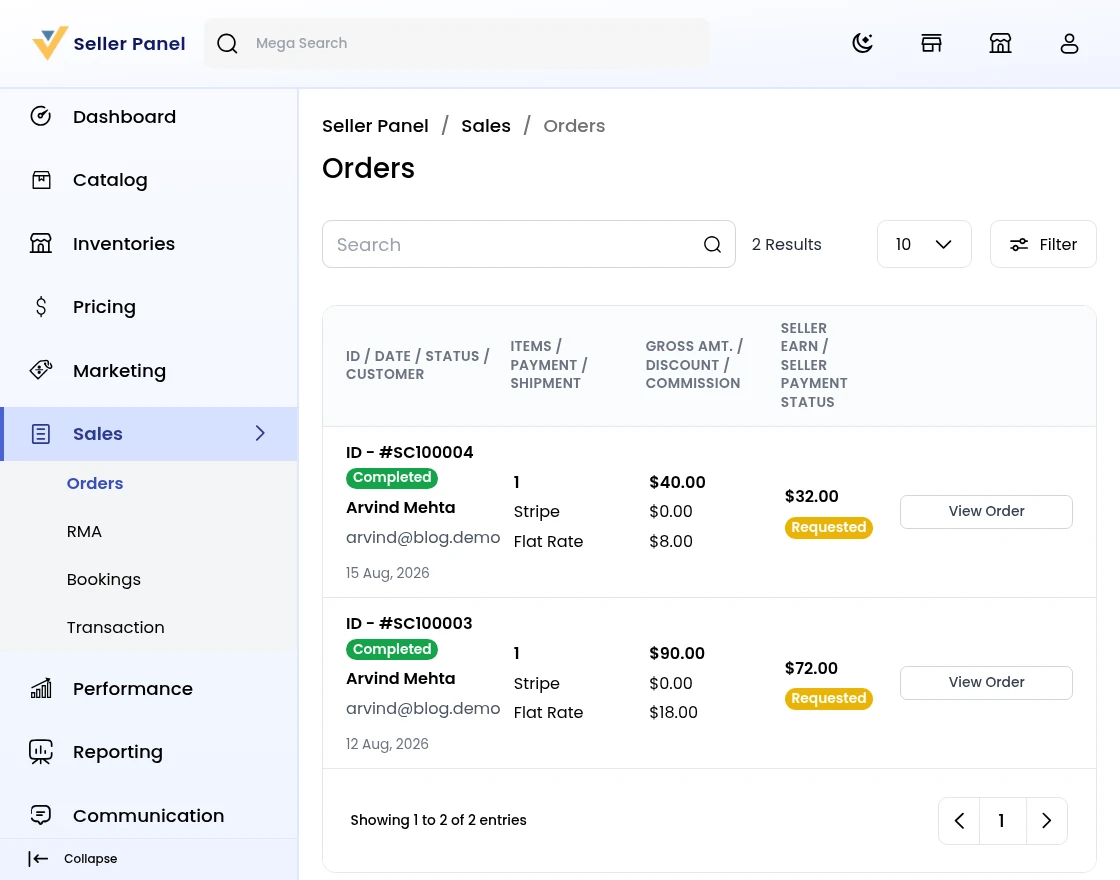This screenshot has height=880, width=1120.
Task: Click gross amount $90.00
Action: click(676, 653)
